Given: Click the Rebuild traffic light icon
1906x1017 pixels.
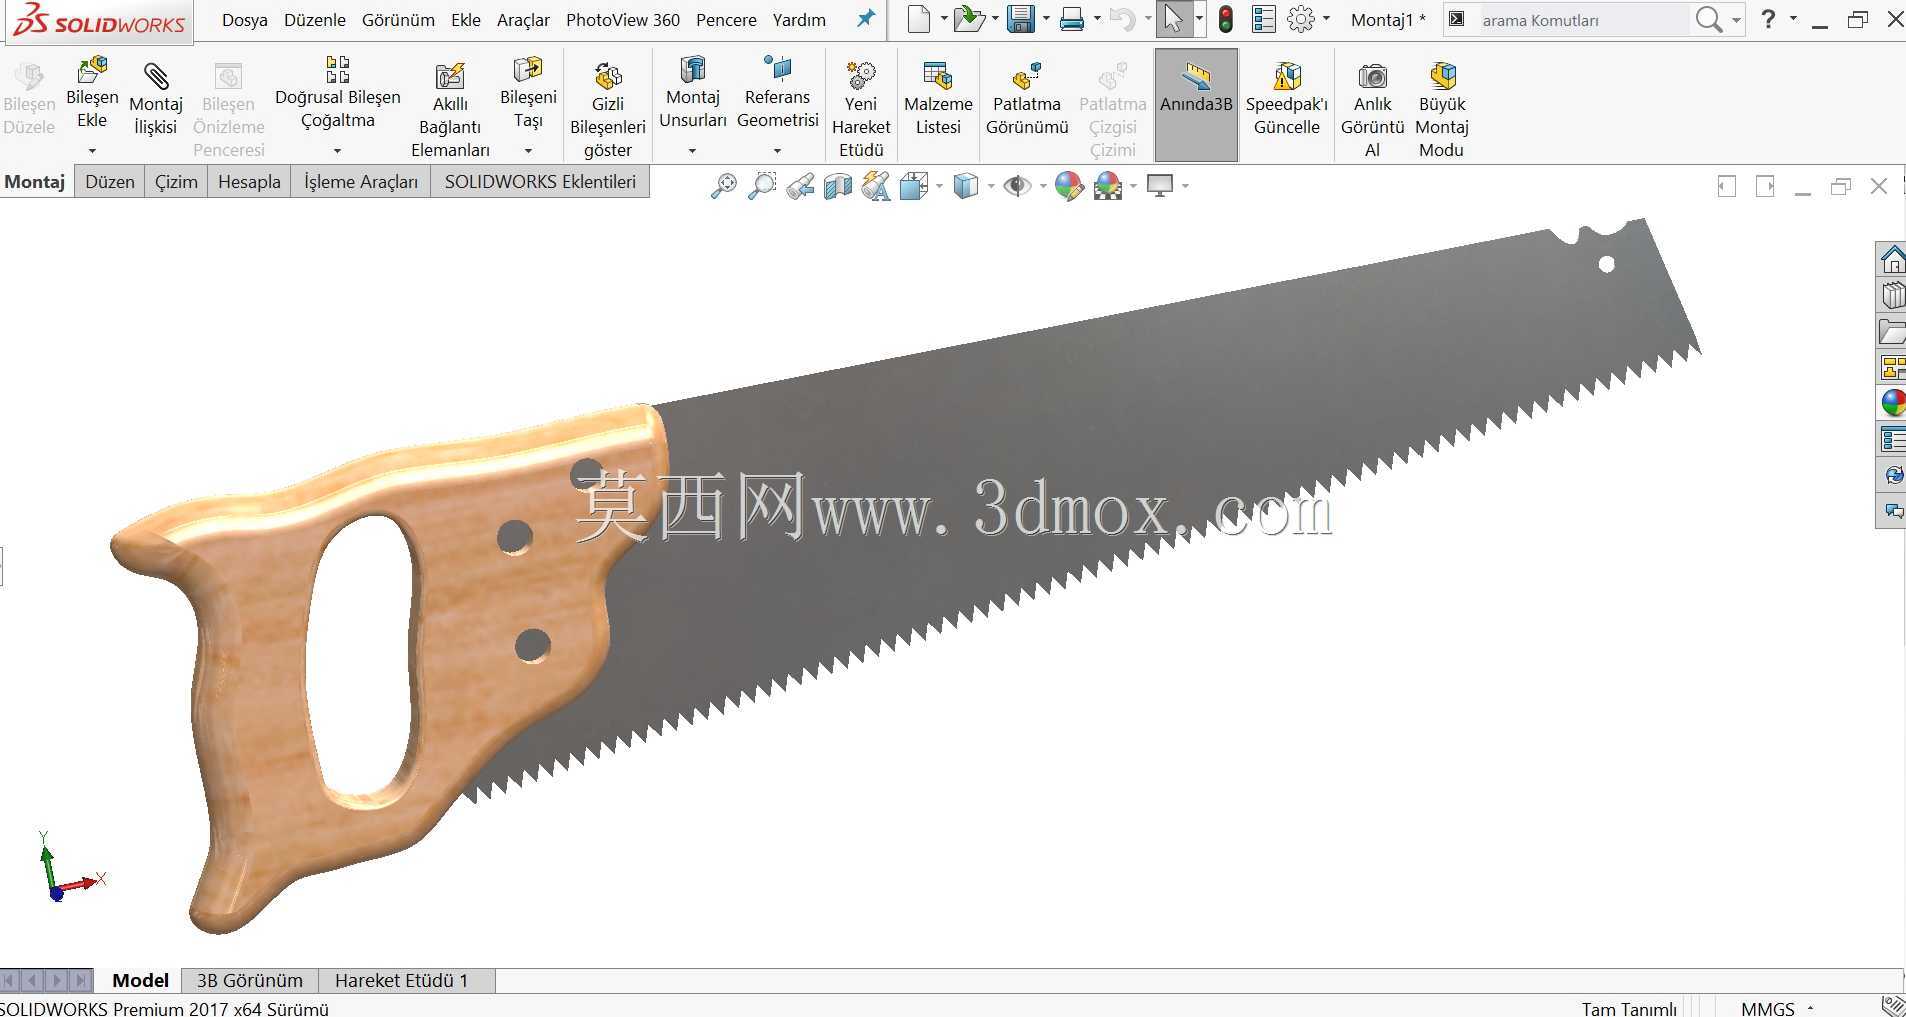Looking at the screenshot, I should (1225, 19).
